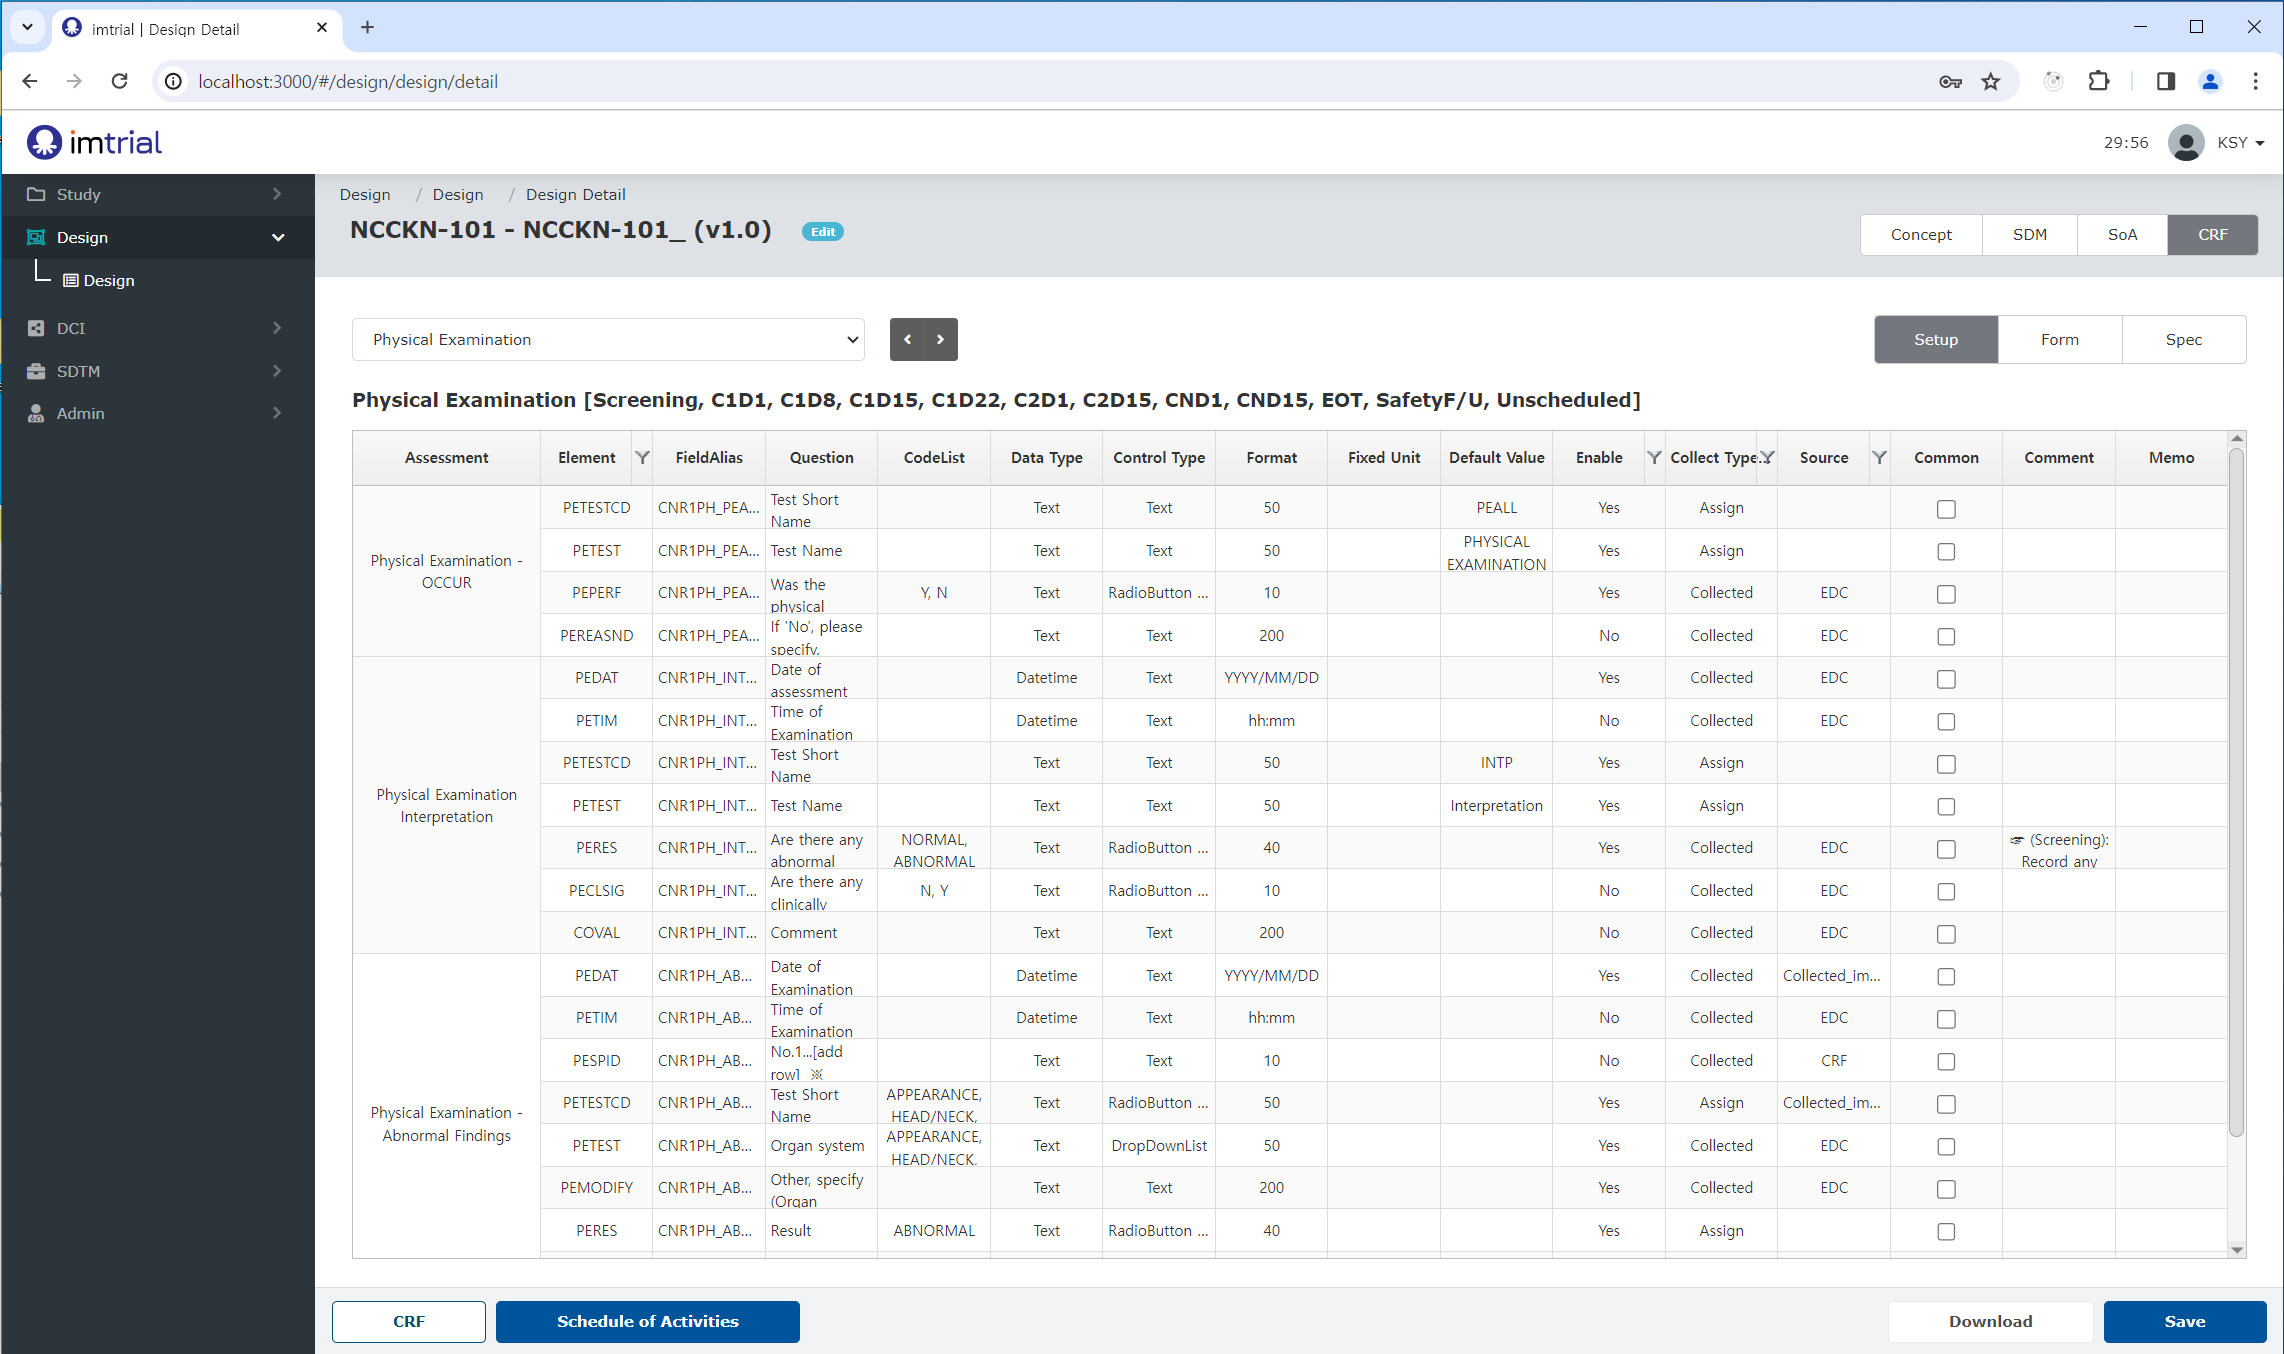This screenshot has width=2284, height=1354.
Task: Go to next form with right arrow
Action: coord(941,339)
